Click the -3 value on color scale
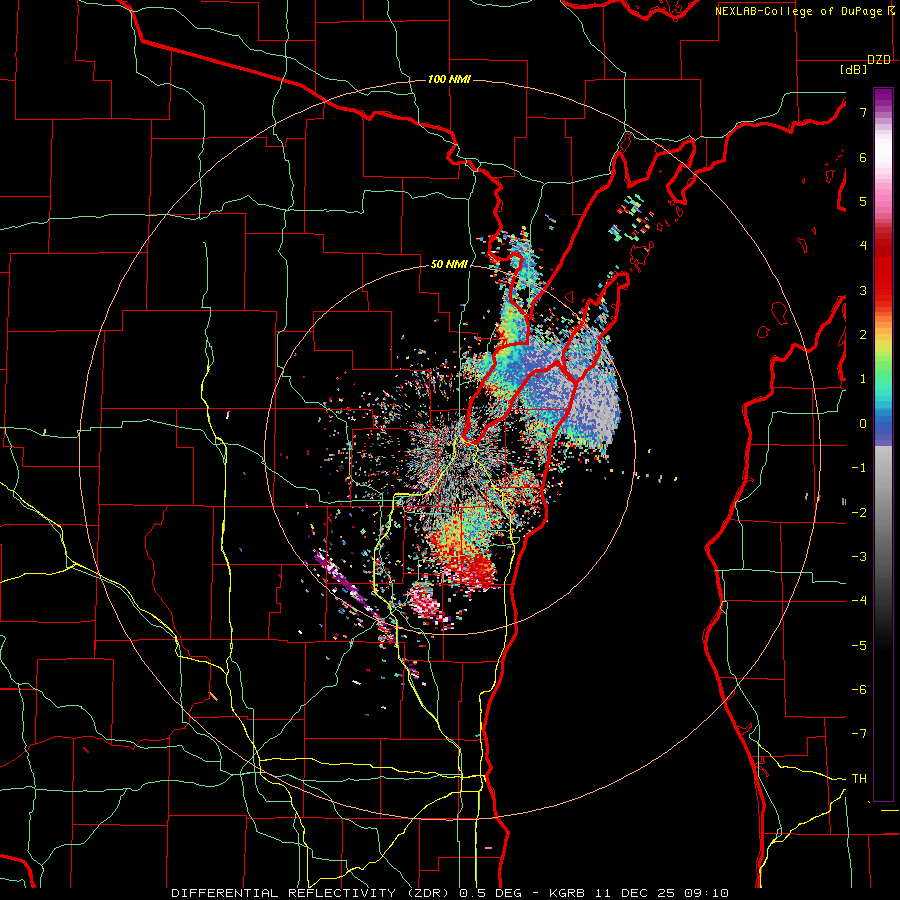900x900 pixels. tap(859, 557)
